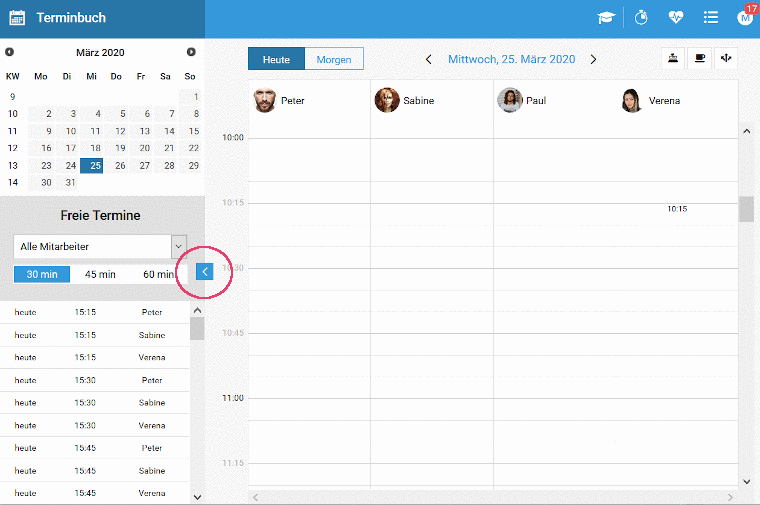Collapse the sidebar with blue arrow
Image resolution: width=760 pixels, height=505 pixels.
204,270
